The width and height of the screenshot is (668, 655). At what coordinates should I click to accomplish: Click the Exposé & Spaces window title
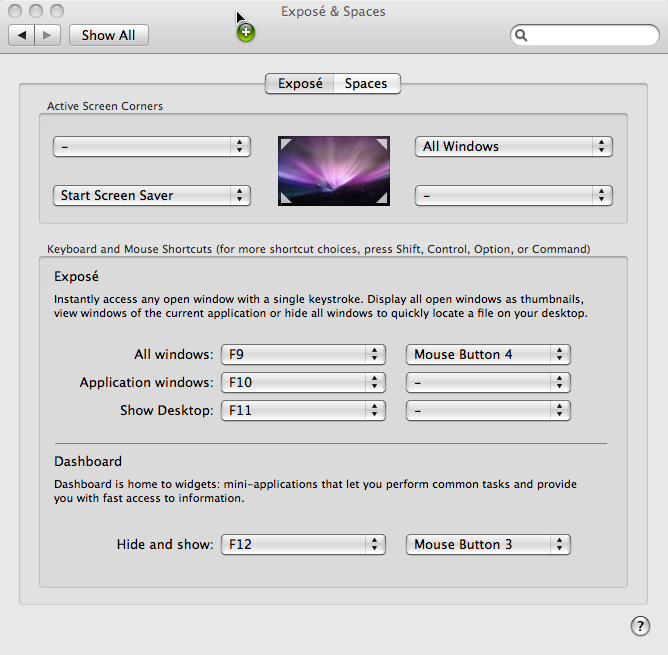coord(333,12)
